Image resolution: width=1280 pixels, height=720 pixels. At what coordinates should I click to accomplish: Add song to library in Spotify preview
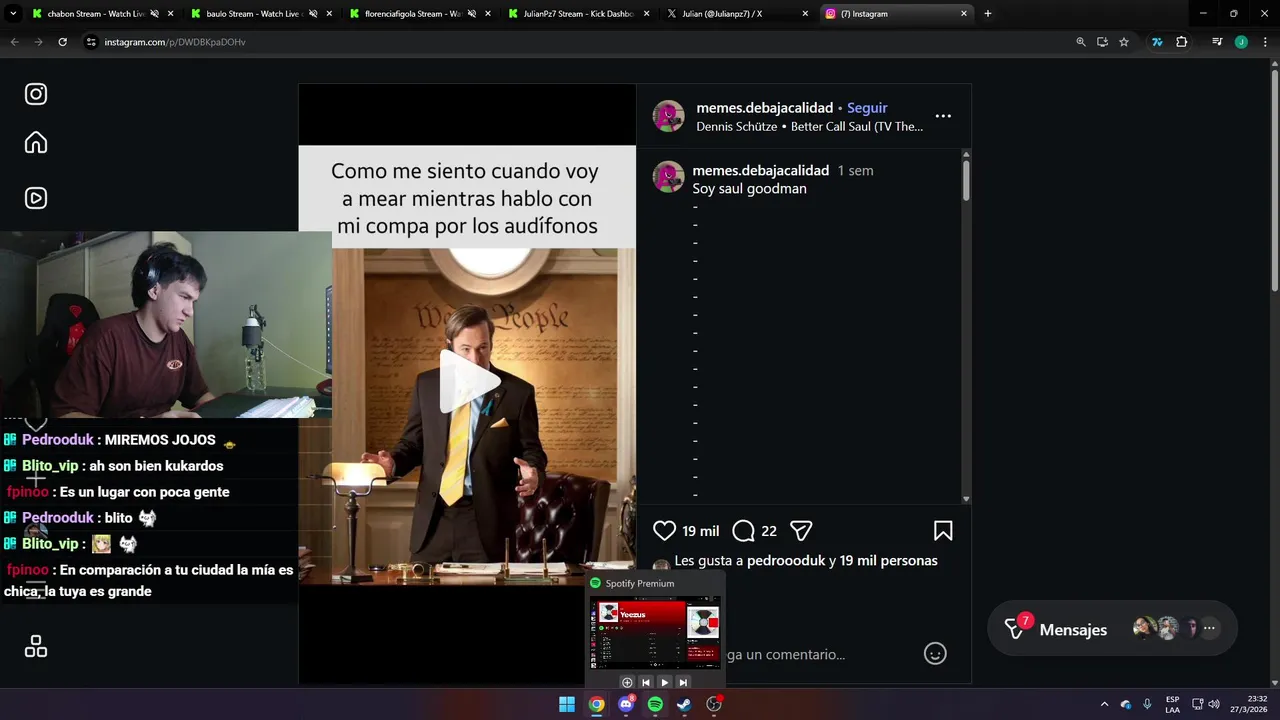pos(627,682)
